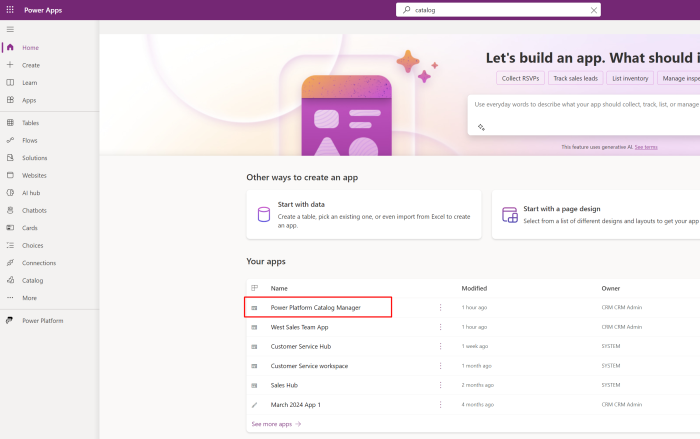
Task: Open more options for Customer Service Hub
Action: tap(440, 346)
